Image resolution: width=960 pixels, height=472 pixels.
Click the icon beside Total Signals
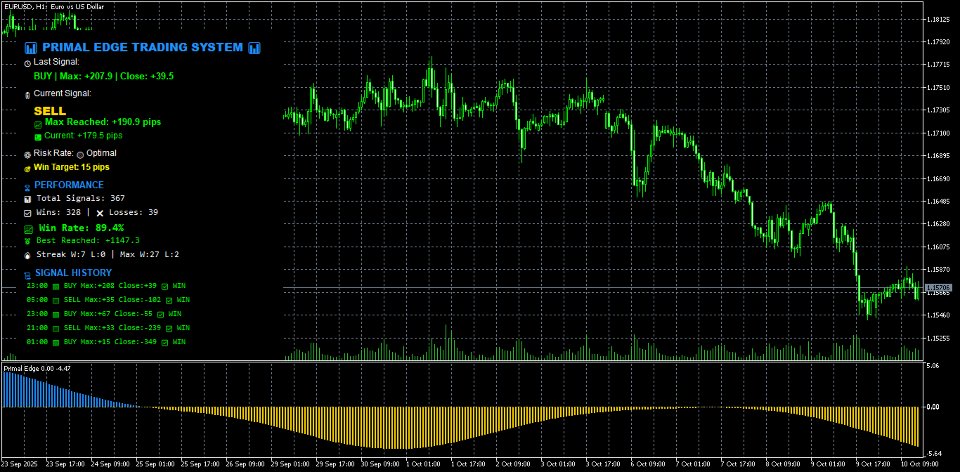[28, 200]
